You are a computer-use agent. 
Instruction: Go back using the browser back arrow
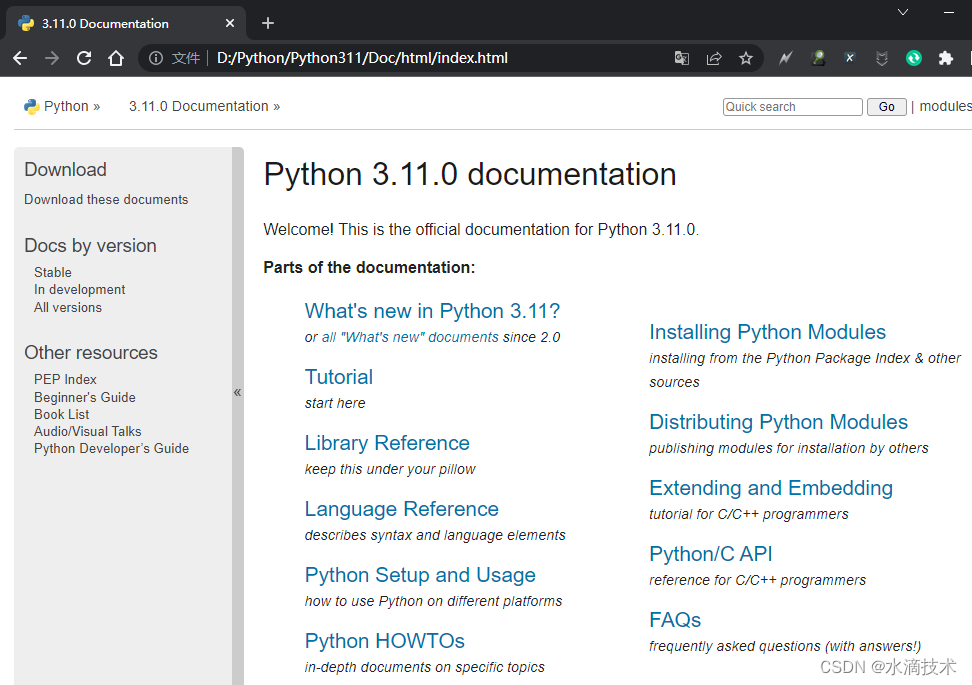20,58
